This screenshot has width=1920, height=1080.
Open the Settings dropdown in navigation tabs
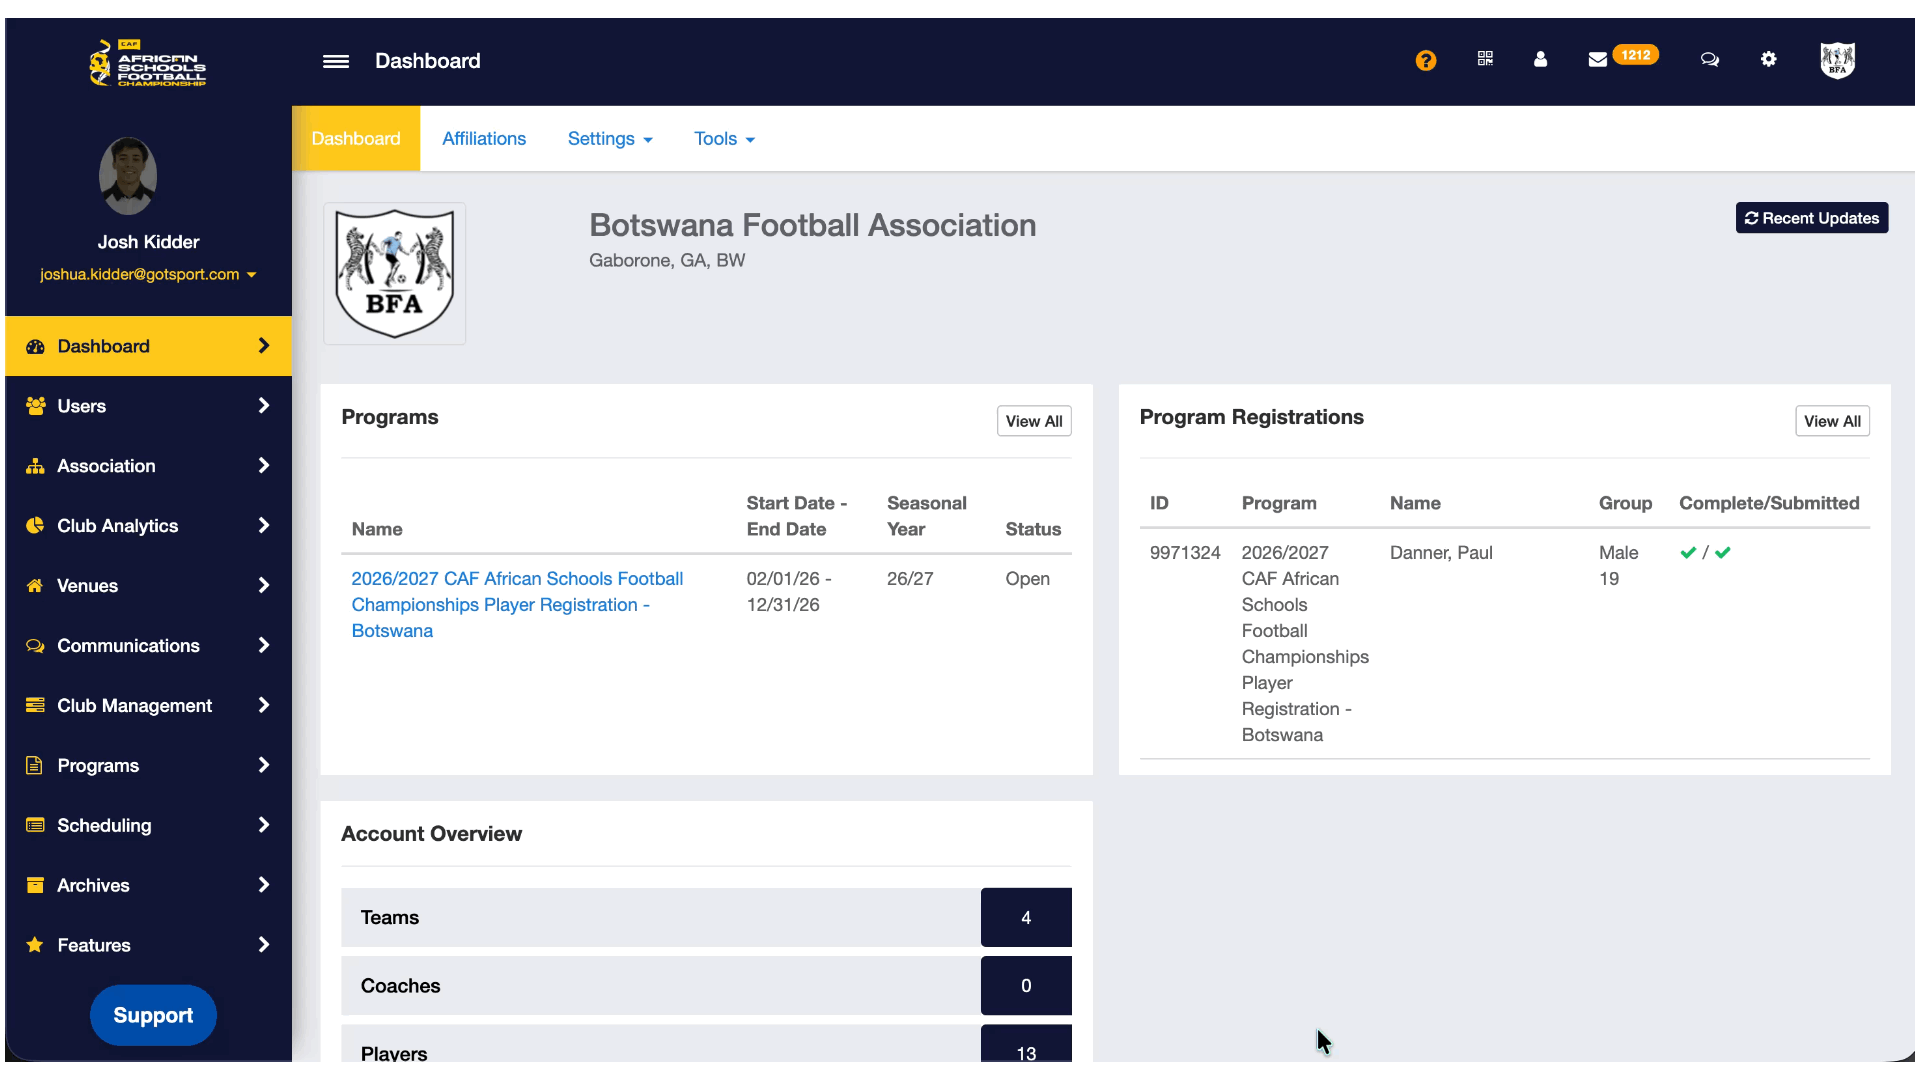coord(609,139)
